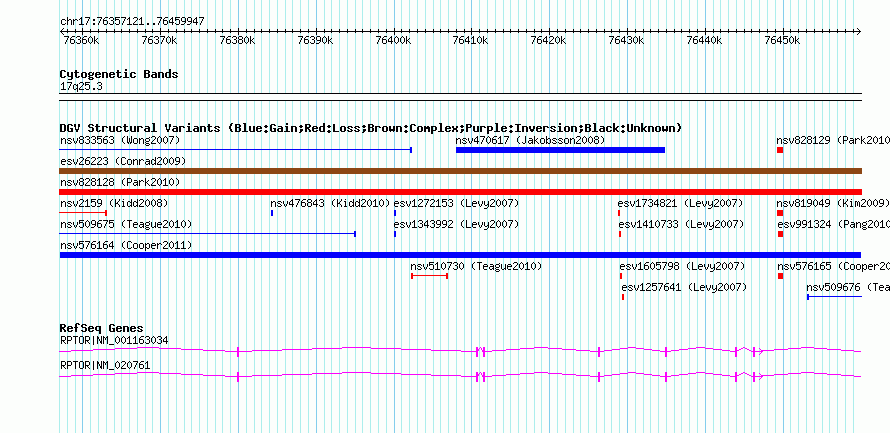
Task: Open nsv828128 (Park2010) label
Action: (x=120, y=182)
